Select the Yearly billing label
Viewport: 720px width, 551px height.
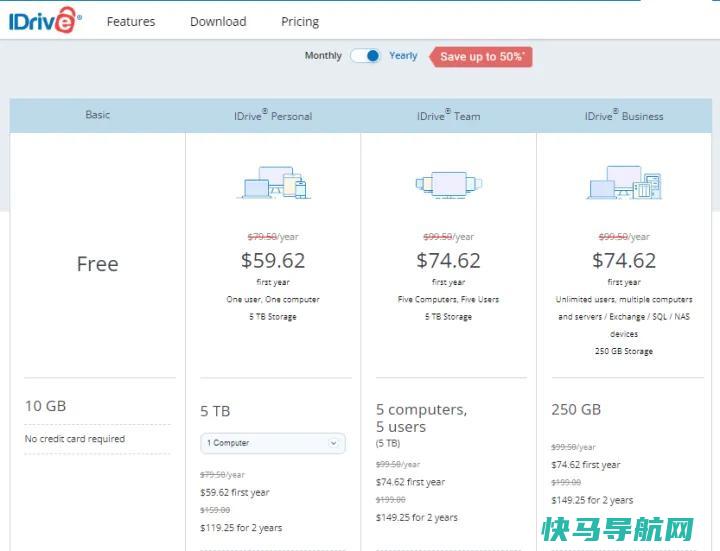[403, 56]
